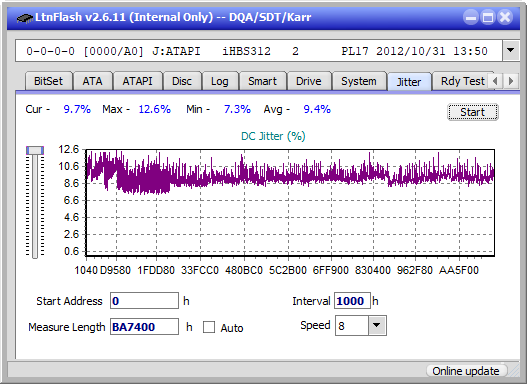Open the Disc tab

point(182,81)
